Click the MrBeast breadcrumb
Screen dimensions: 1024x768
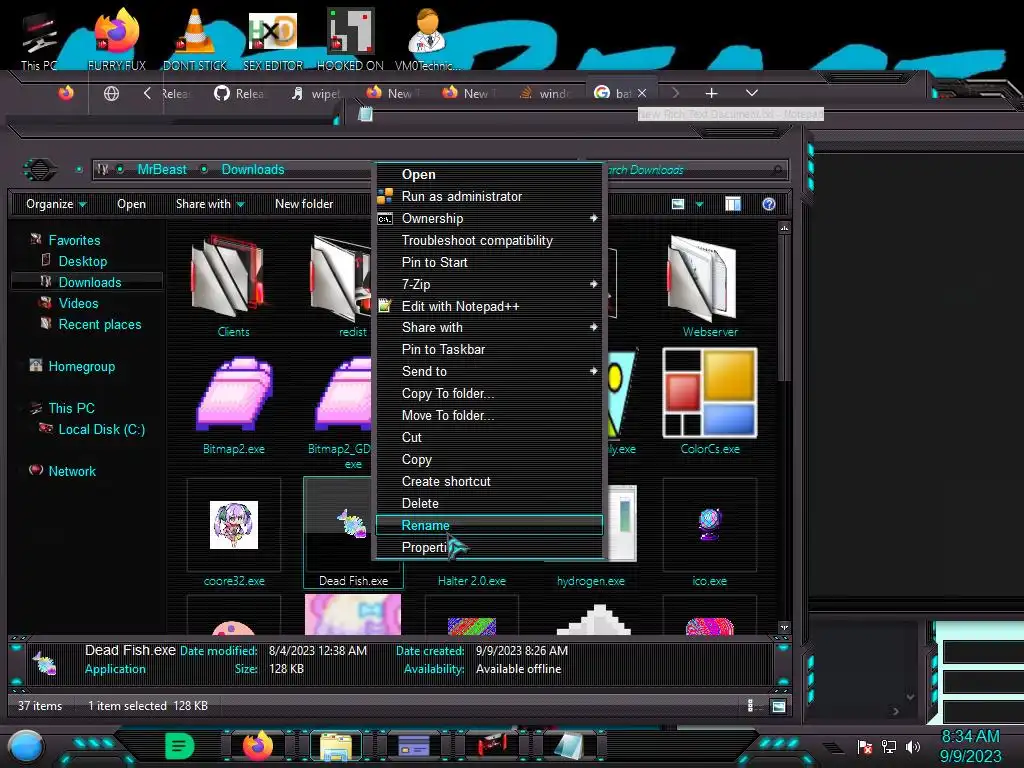click(162, 170)
